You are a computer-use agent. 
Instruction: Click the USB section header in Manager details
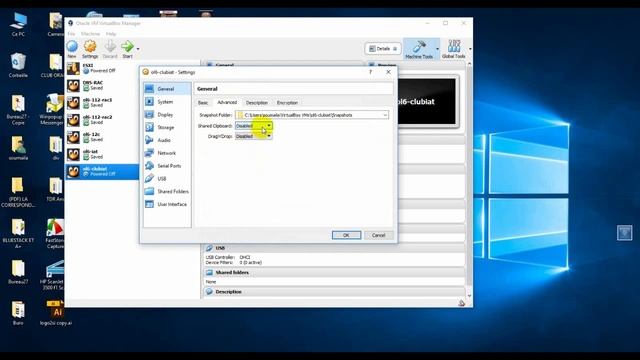[335, 248]
